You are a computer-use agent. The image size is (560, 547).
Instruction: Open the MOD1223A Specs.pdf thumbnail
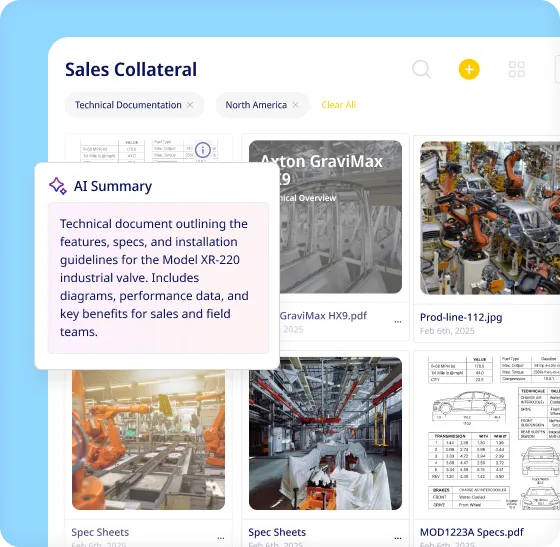(494, 433)
